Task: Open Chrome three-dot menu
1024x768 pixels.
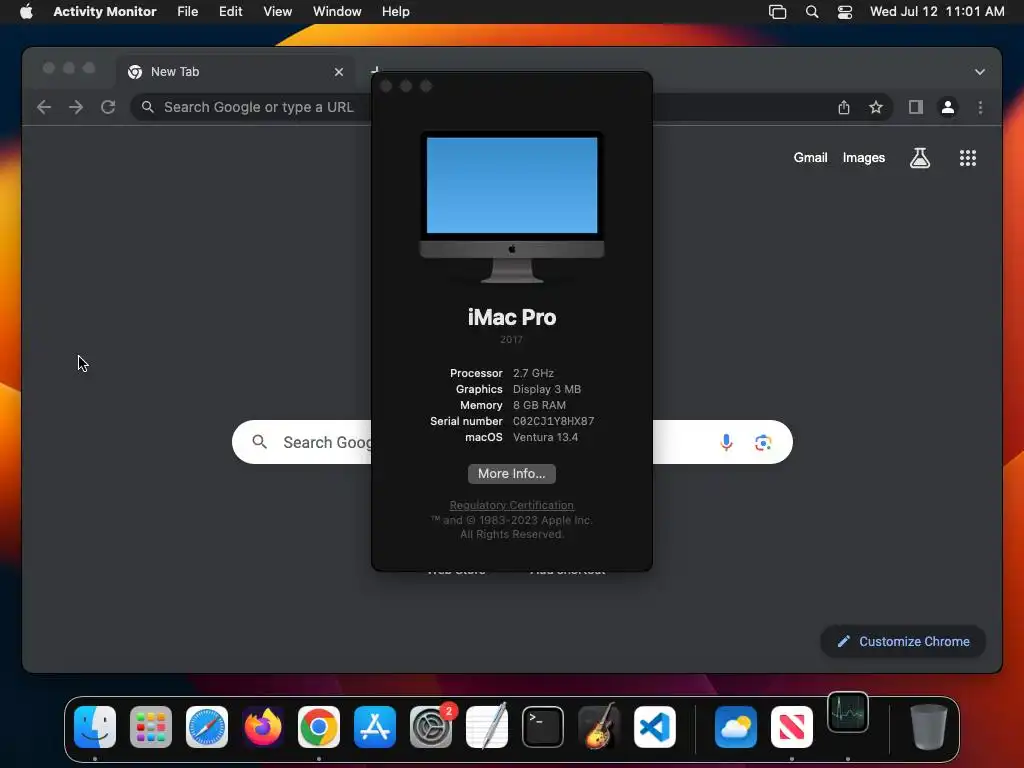Action: tap(980, 107)
